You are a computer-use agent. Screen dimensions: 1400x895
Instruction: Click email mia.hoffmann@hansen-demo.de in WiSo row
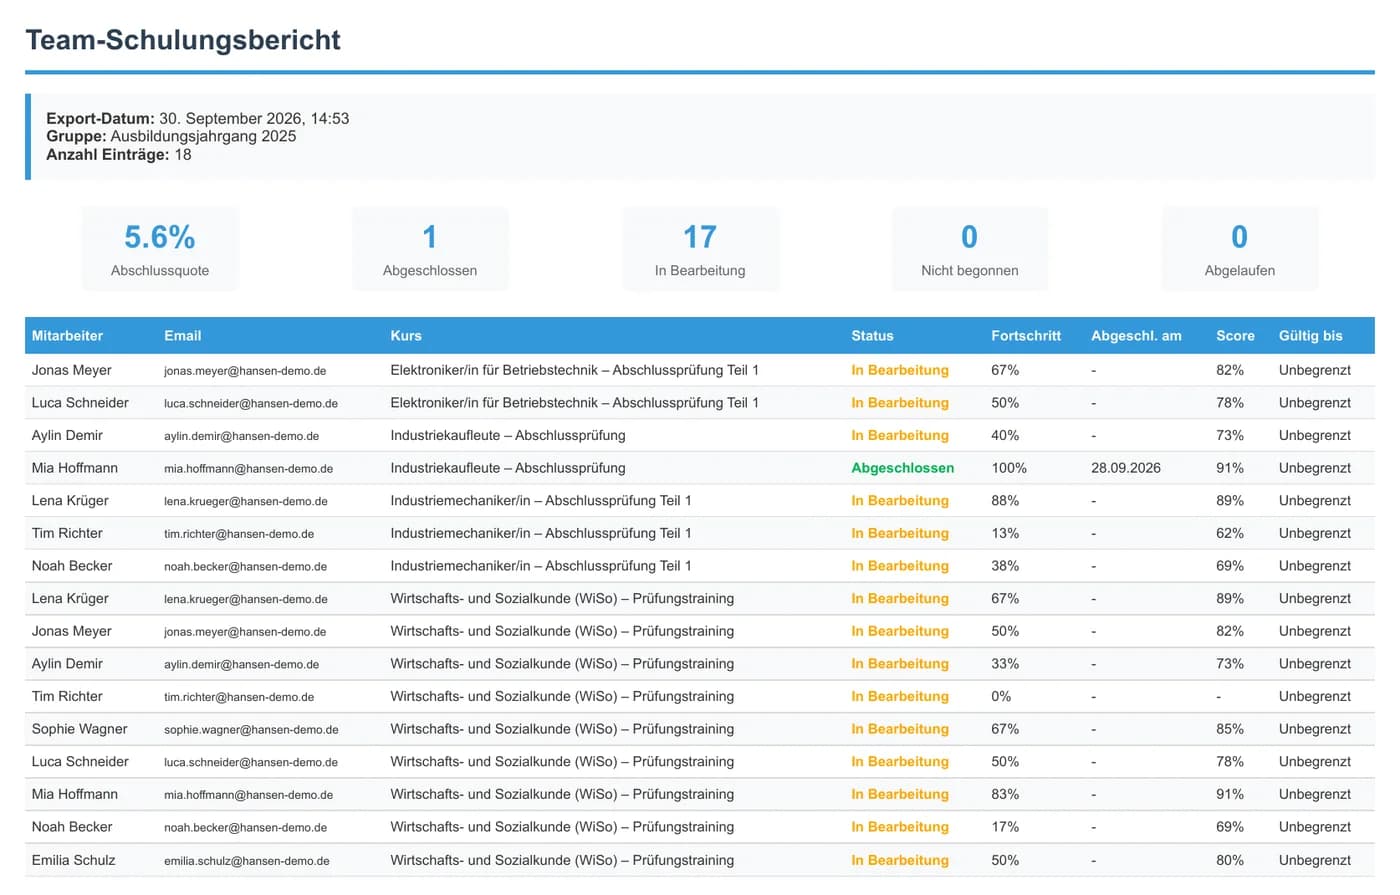coord(249,795)
